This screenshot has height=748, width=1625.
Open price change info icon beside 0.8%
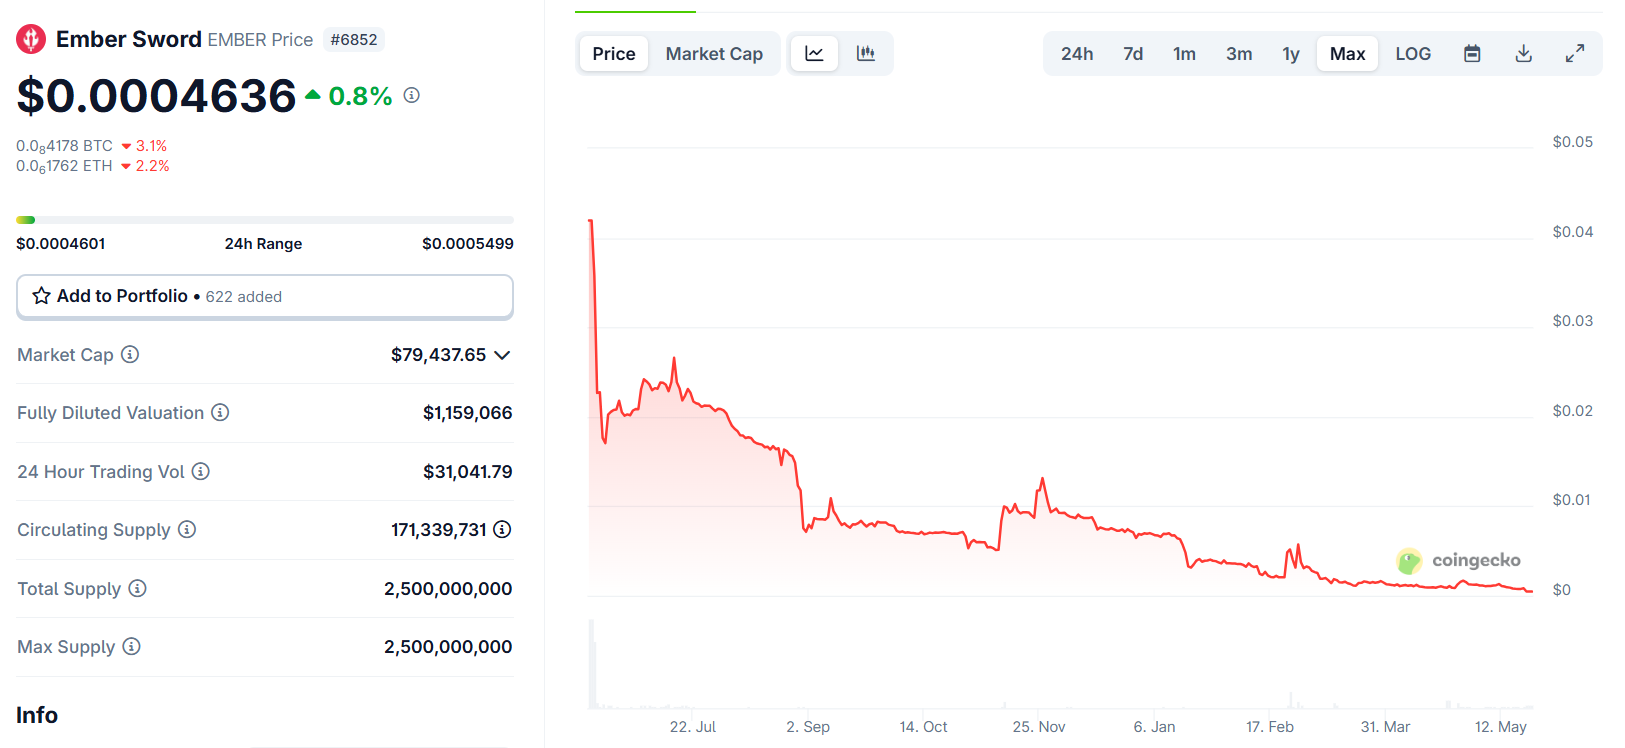411,95
